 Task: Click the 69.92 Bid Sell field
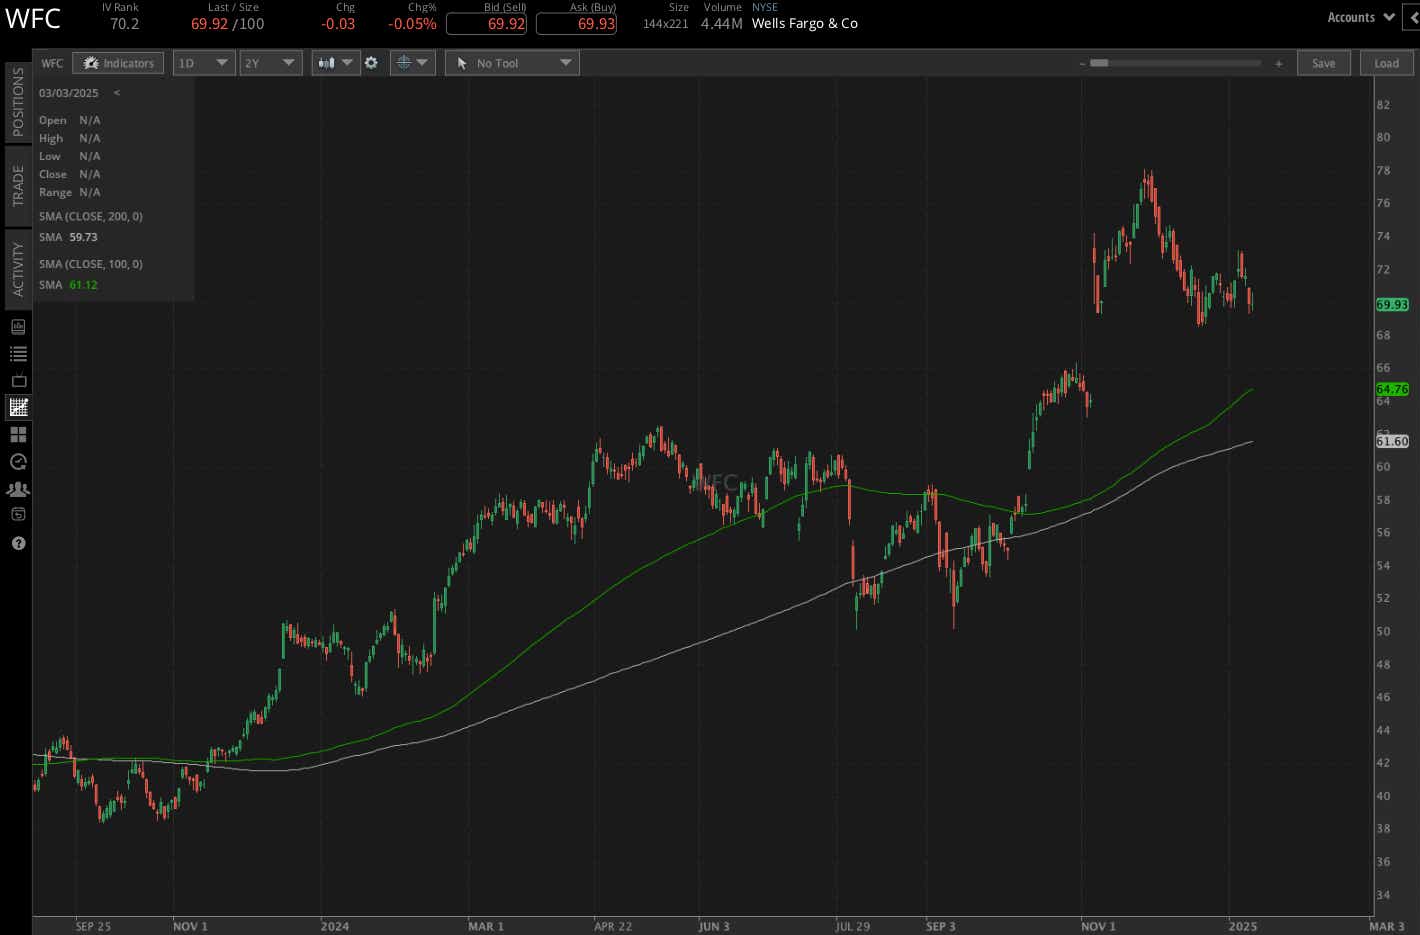(487, 24)
